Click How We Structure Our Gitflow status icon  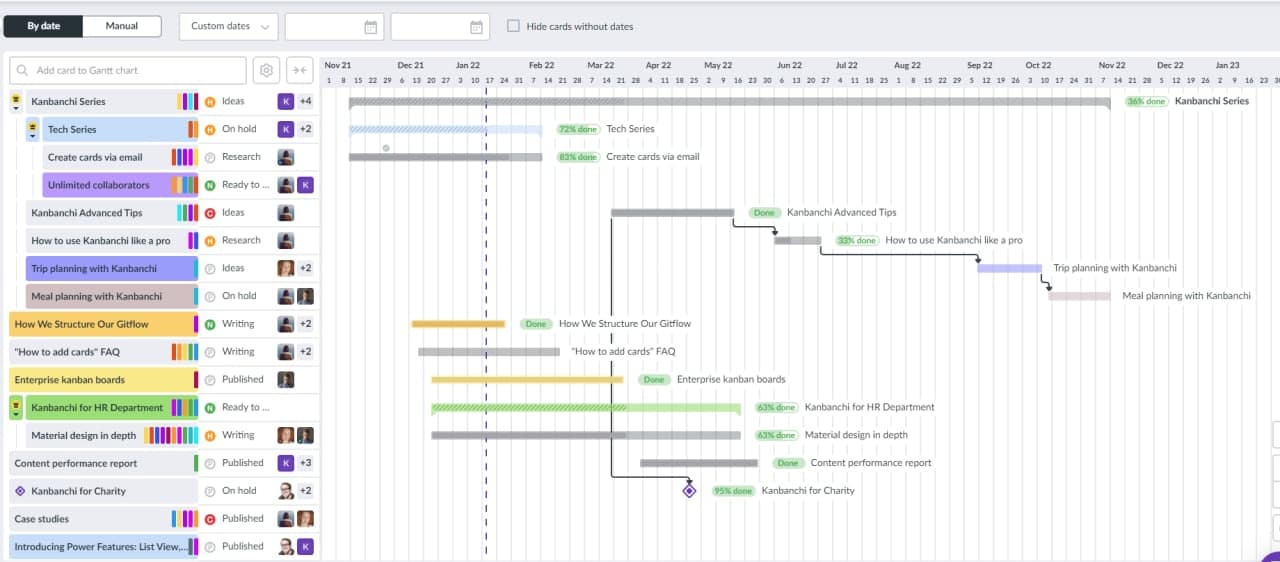(x=210, y=324)
